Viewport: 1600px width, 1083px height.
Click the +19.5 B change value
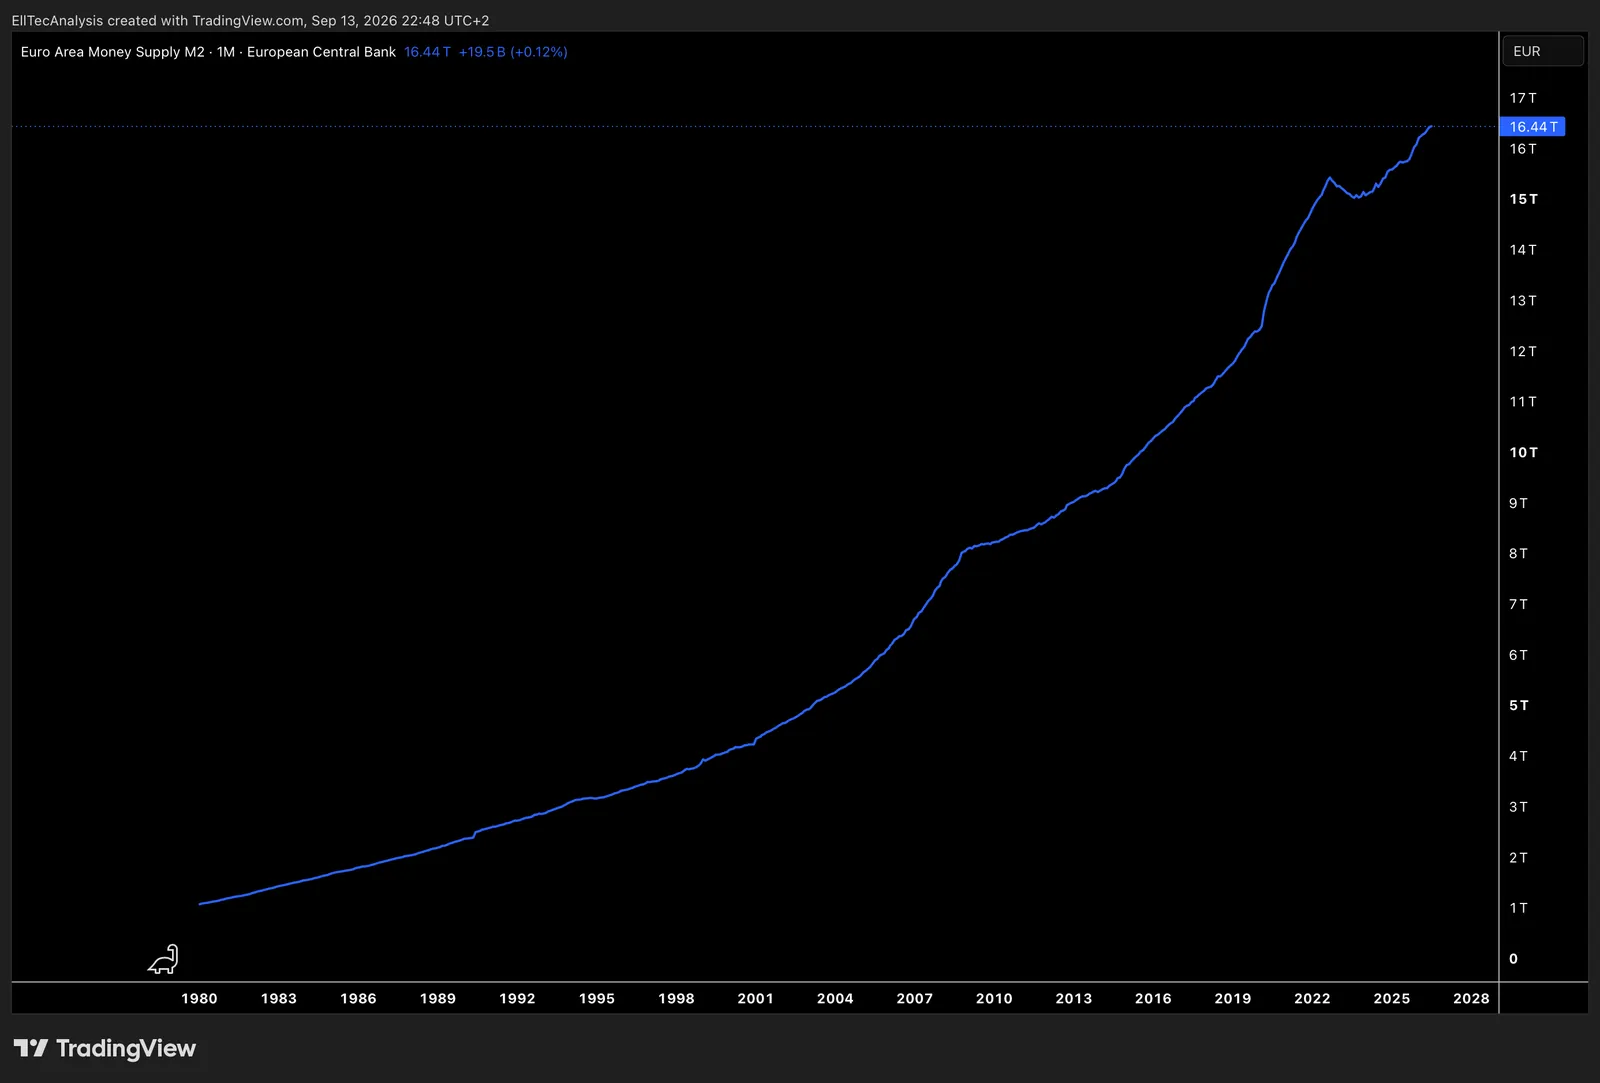point(482,52)
